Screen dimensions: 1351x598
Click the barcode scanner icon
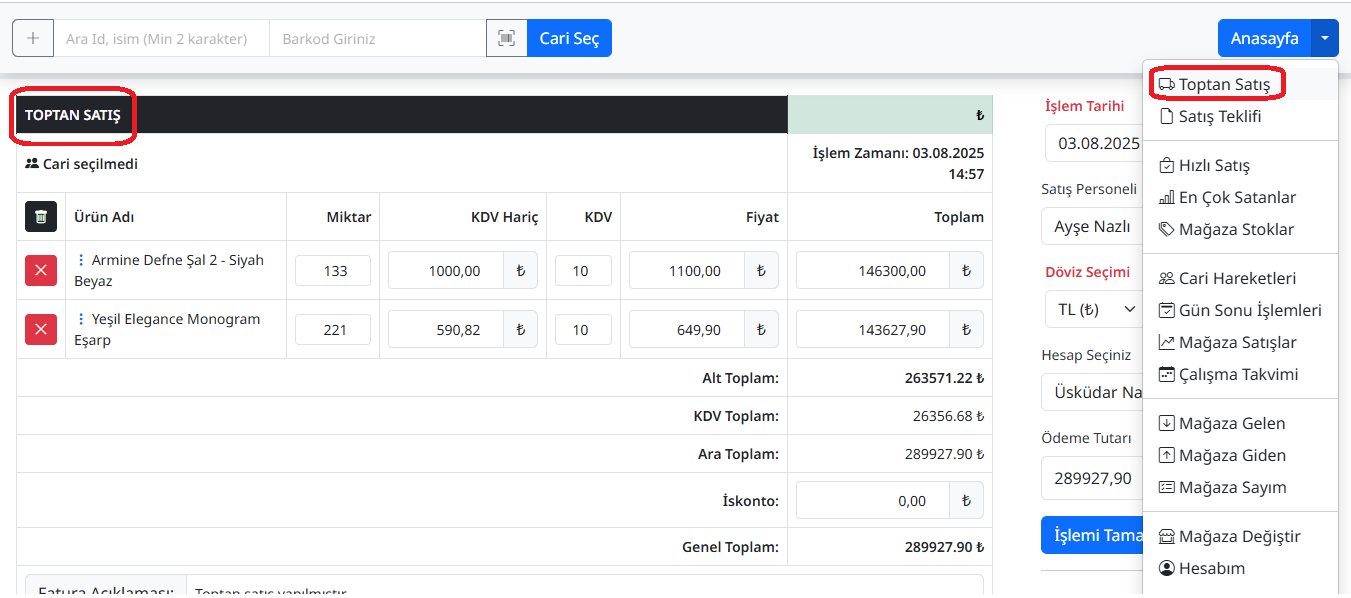pyautogui.click(x=507, y=38)
